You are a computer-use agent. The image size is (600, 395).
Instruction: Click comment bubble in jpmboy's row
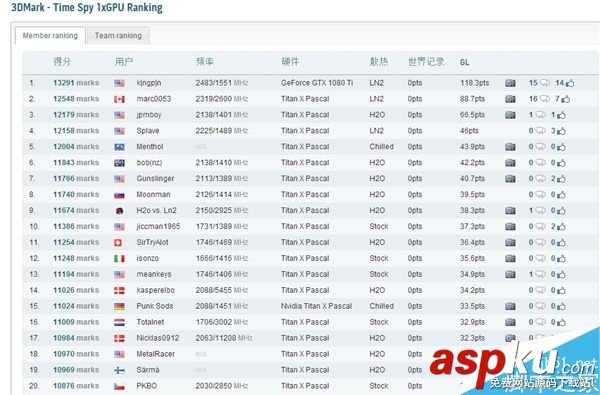coord(540,115)
